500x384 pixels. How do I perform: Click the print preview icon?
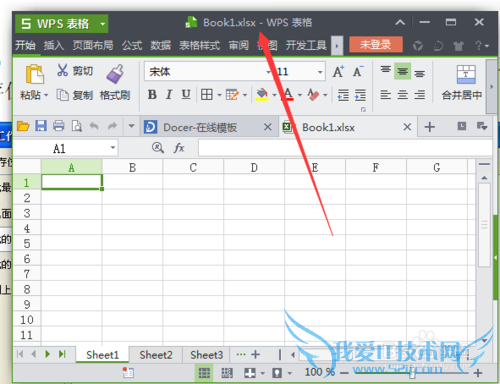point(77,126)
